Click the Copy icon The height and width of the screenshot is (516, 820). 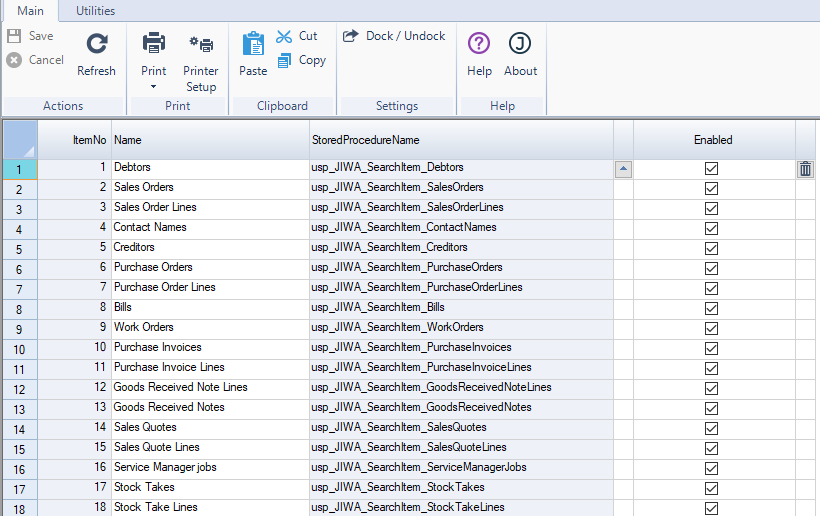point(285,60)
